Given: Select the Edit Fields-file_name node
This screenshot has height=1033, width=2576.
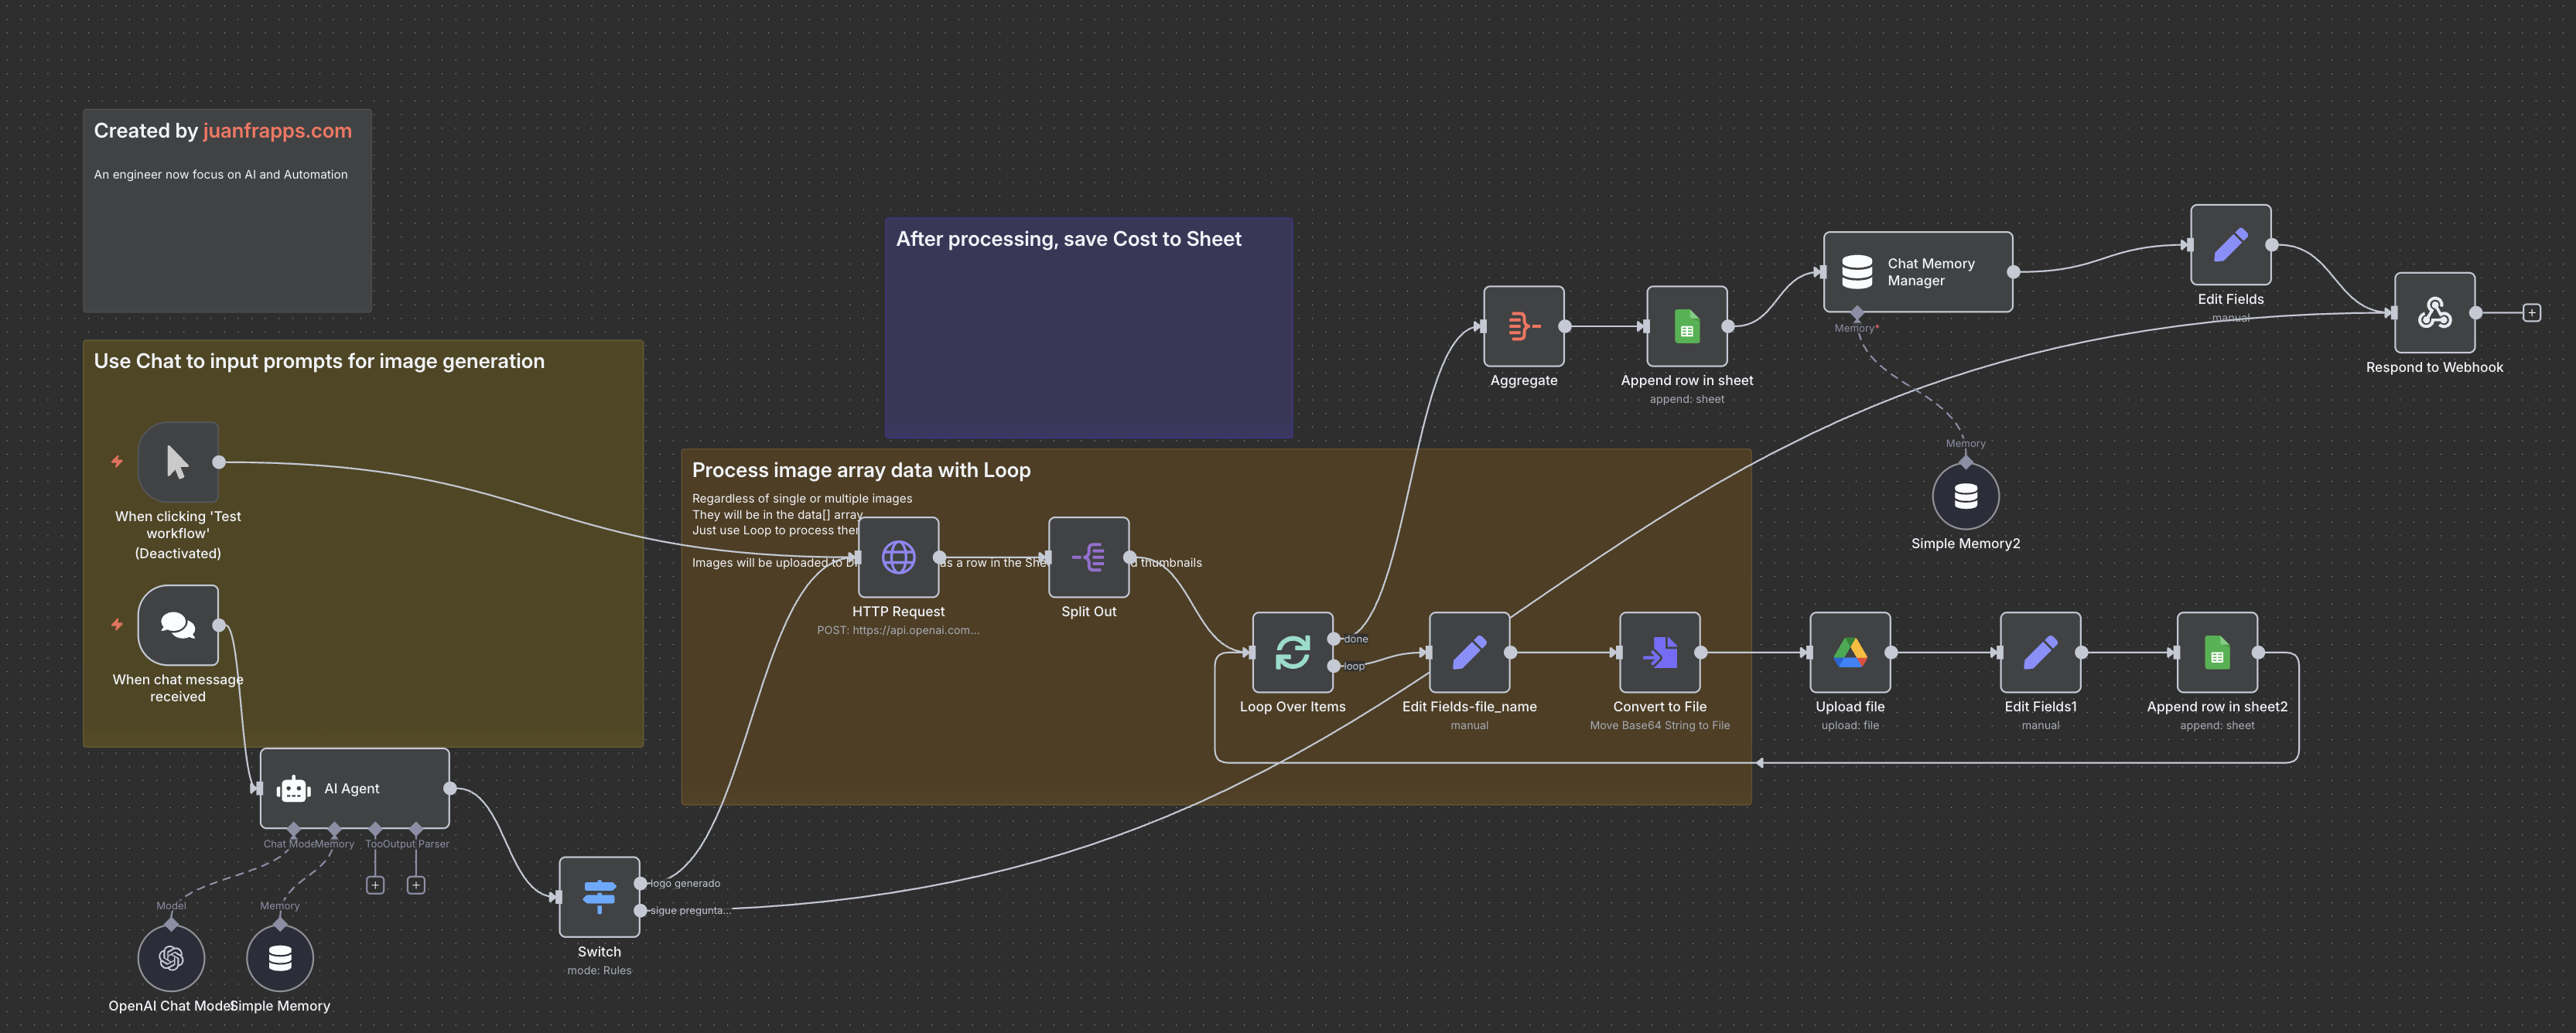Looking at the screenshot, I should (x=1469, y=652).
